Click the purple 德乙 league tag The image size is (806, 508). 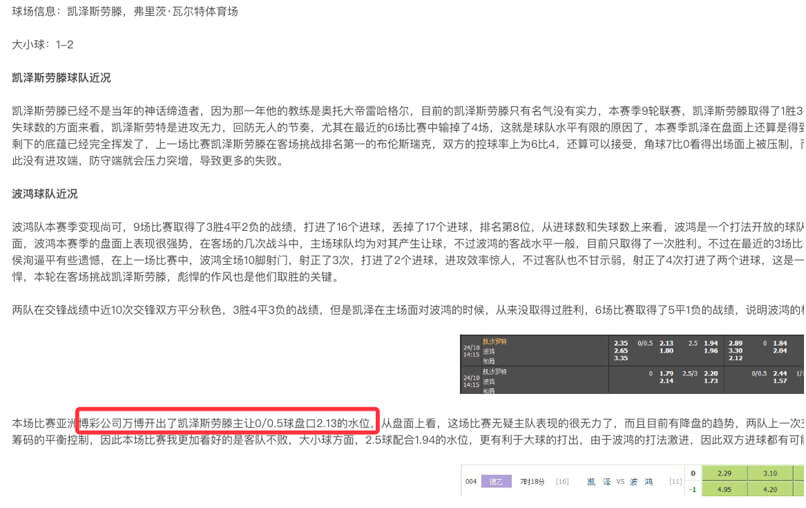(x=496, y=481)
